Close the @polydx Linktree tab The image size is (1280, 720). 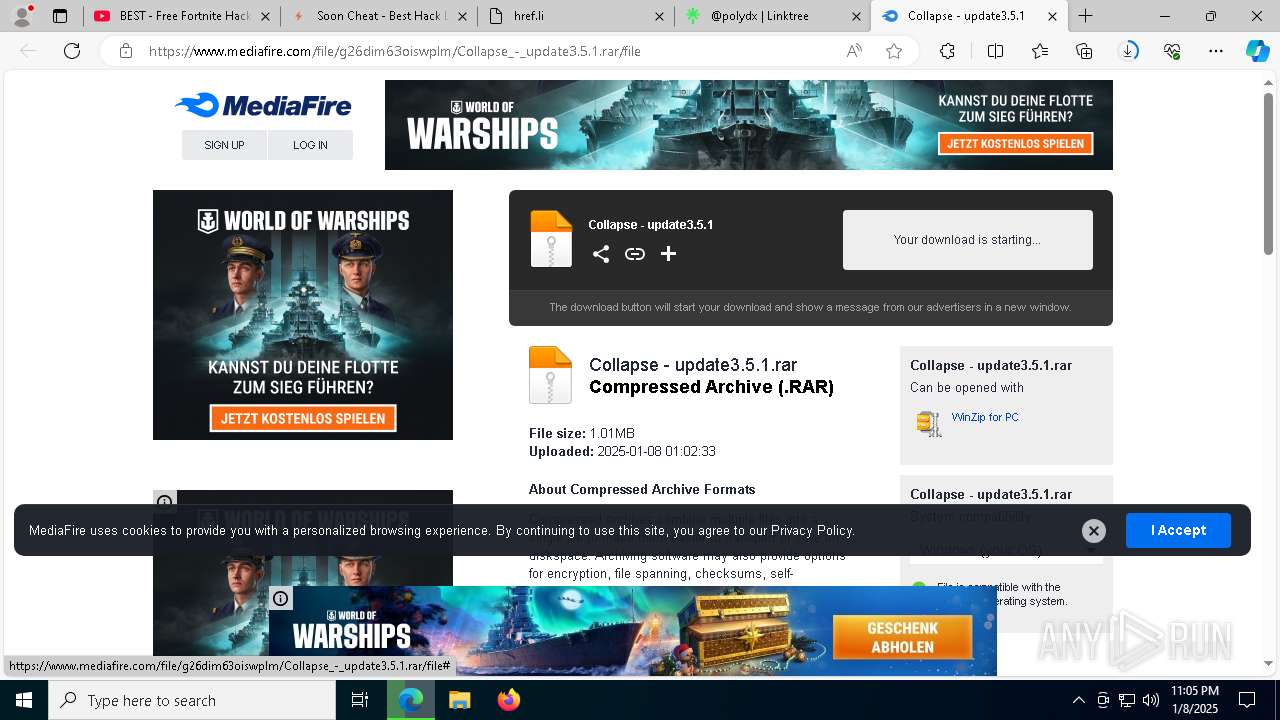(856, 16)
